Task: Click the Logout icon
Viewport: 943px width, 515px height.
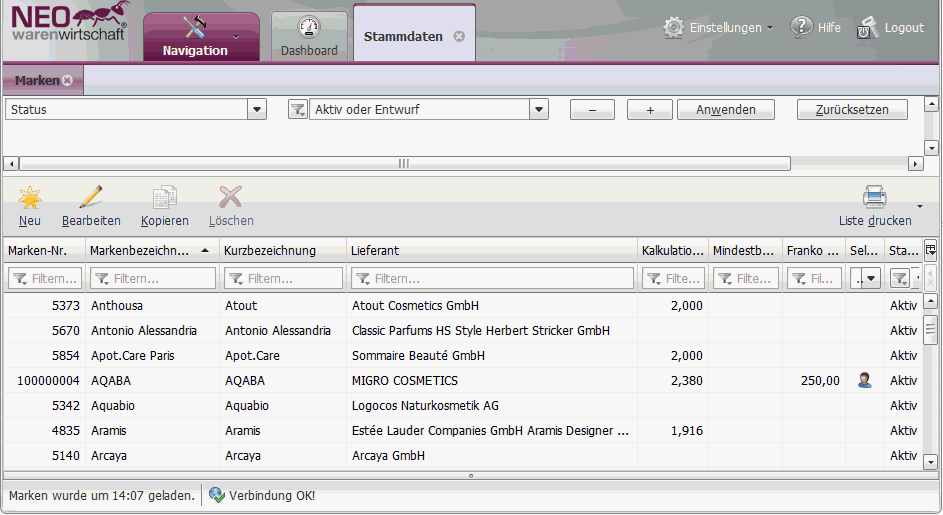Action: pyautogui.click(x=867, y=28)
